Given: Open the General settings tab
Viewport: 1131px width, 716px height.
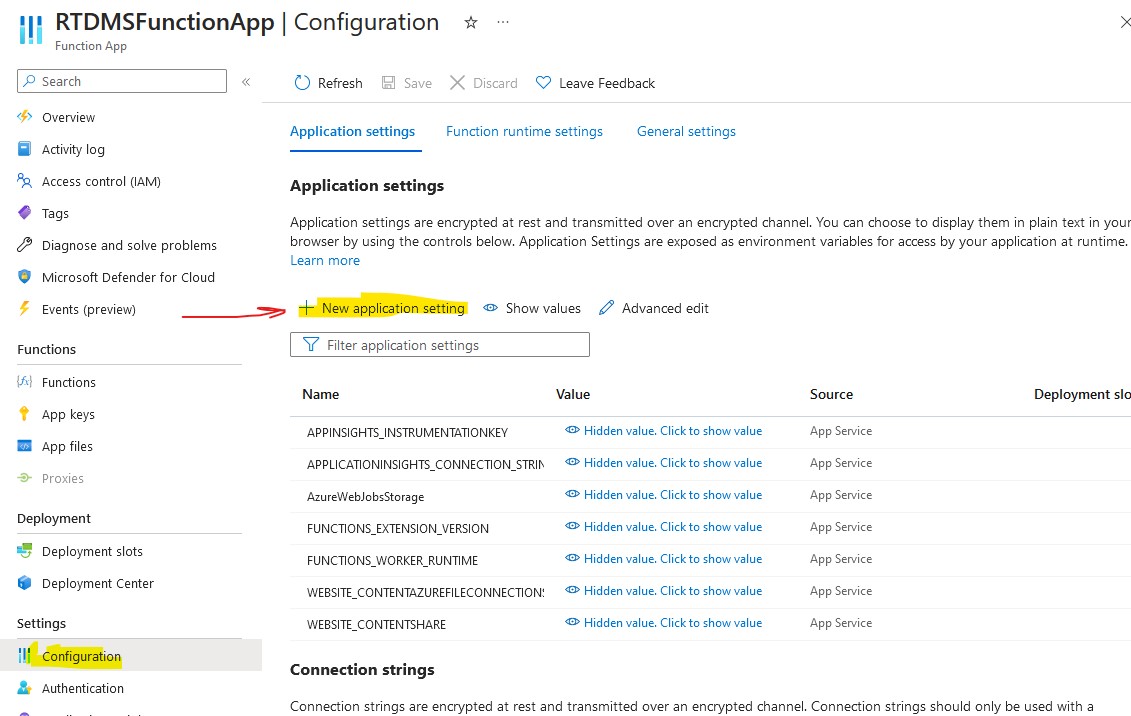Looking at the screenshot, I should [x=686, y=131].
